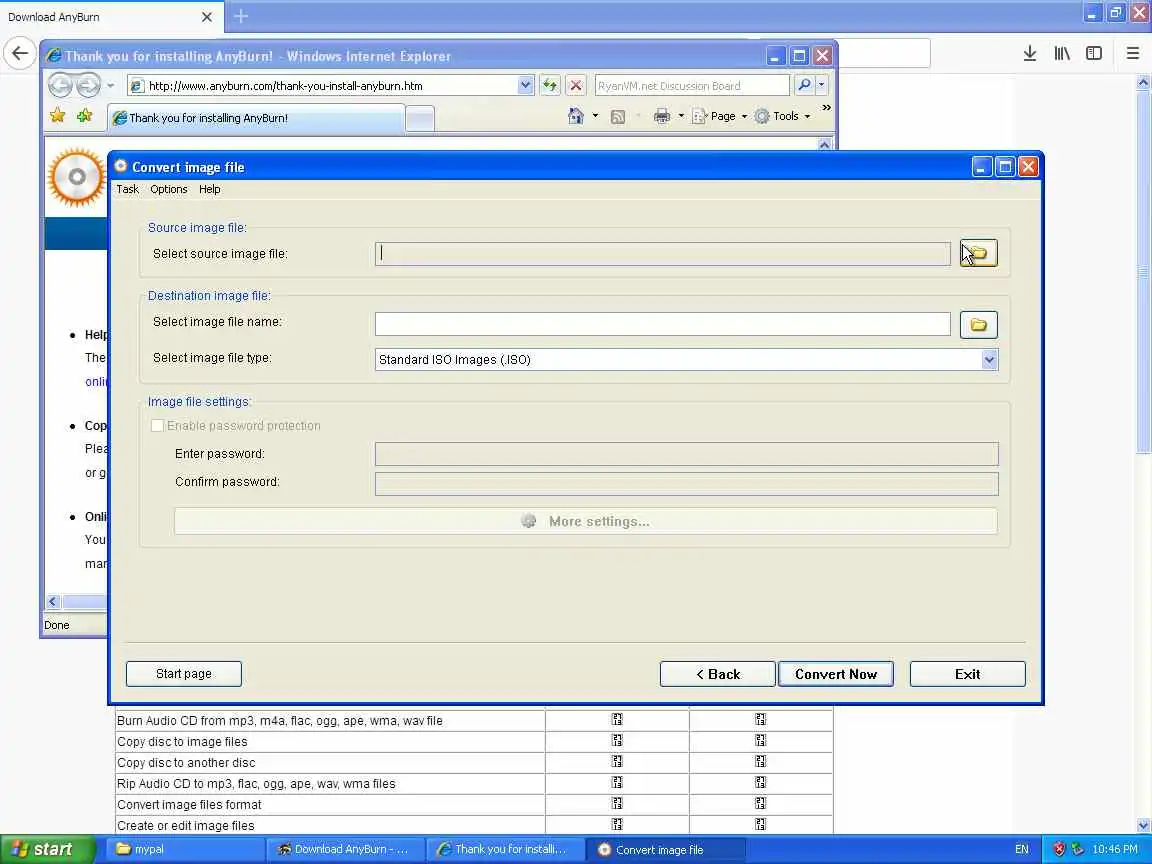This screenshot has width=1152, height=864.
Task: Select the Download AnyBurn Firefox tab
Action: pyautogui.click(x=112, y=16)
